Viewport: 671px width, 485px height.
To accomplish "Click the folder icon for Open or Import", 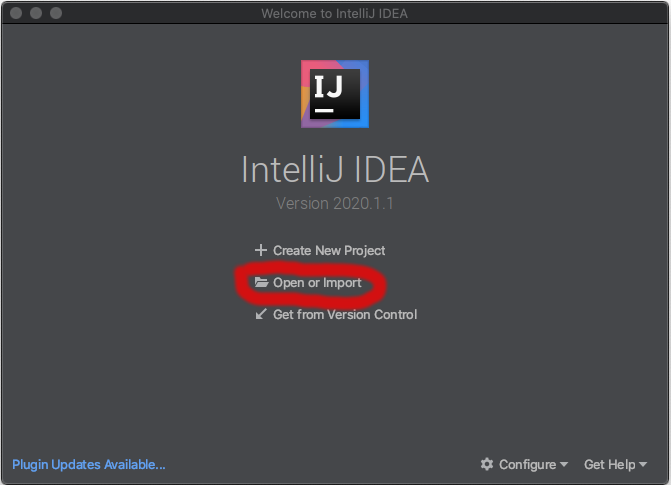I will coord(262,283).
